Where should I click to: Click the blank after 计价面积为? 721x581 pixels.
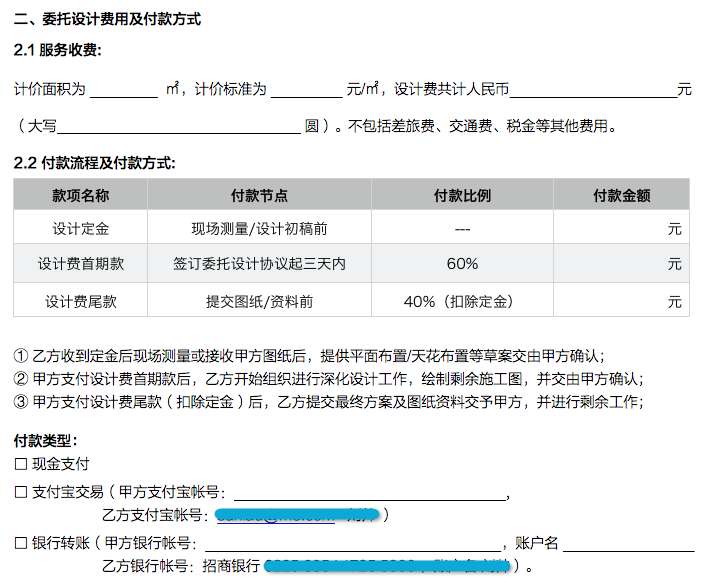click(x=124, y=90)
